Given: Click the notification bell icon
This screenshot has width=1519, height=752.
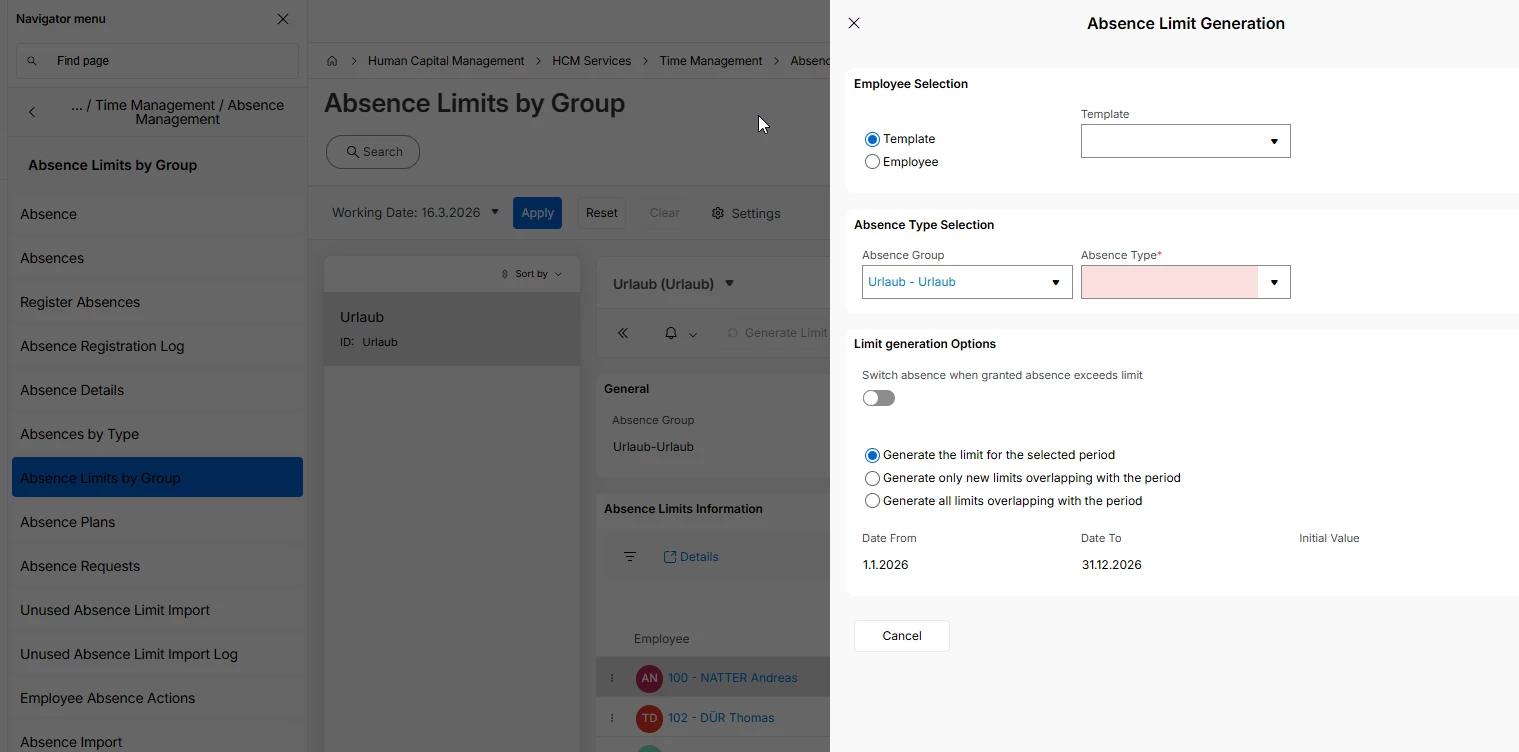Looking at the screenshot, I should (x=671, y=333).
